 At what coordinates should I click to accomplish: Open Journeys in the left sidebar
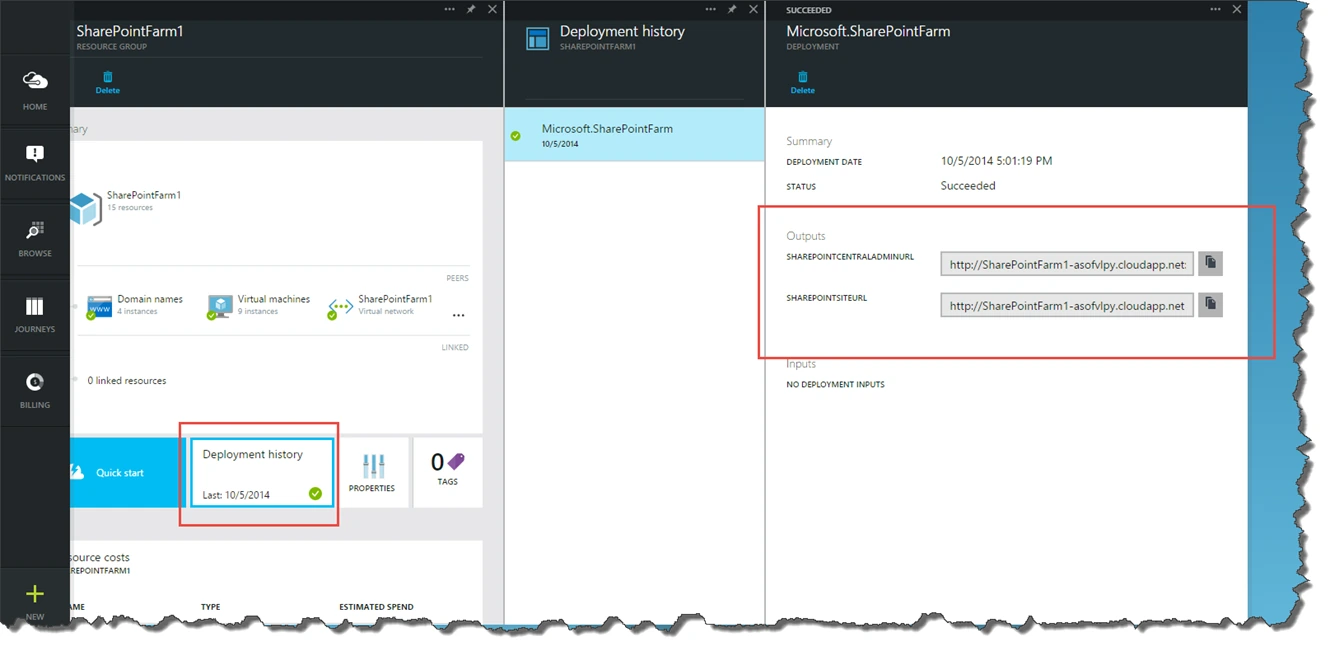point(35,315)
